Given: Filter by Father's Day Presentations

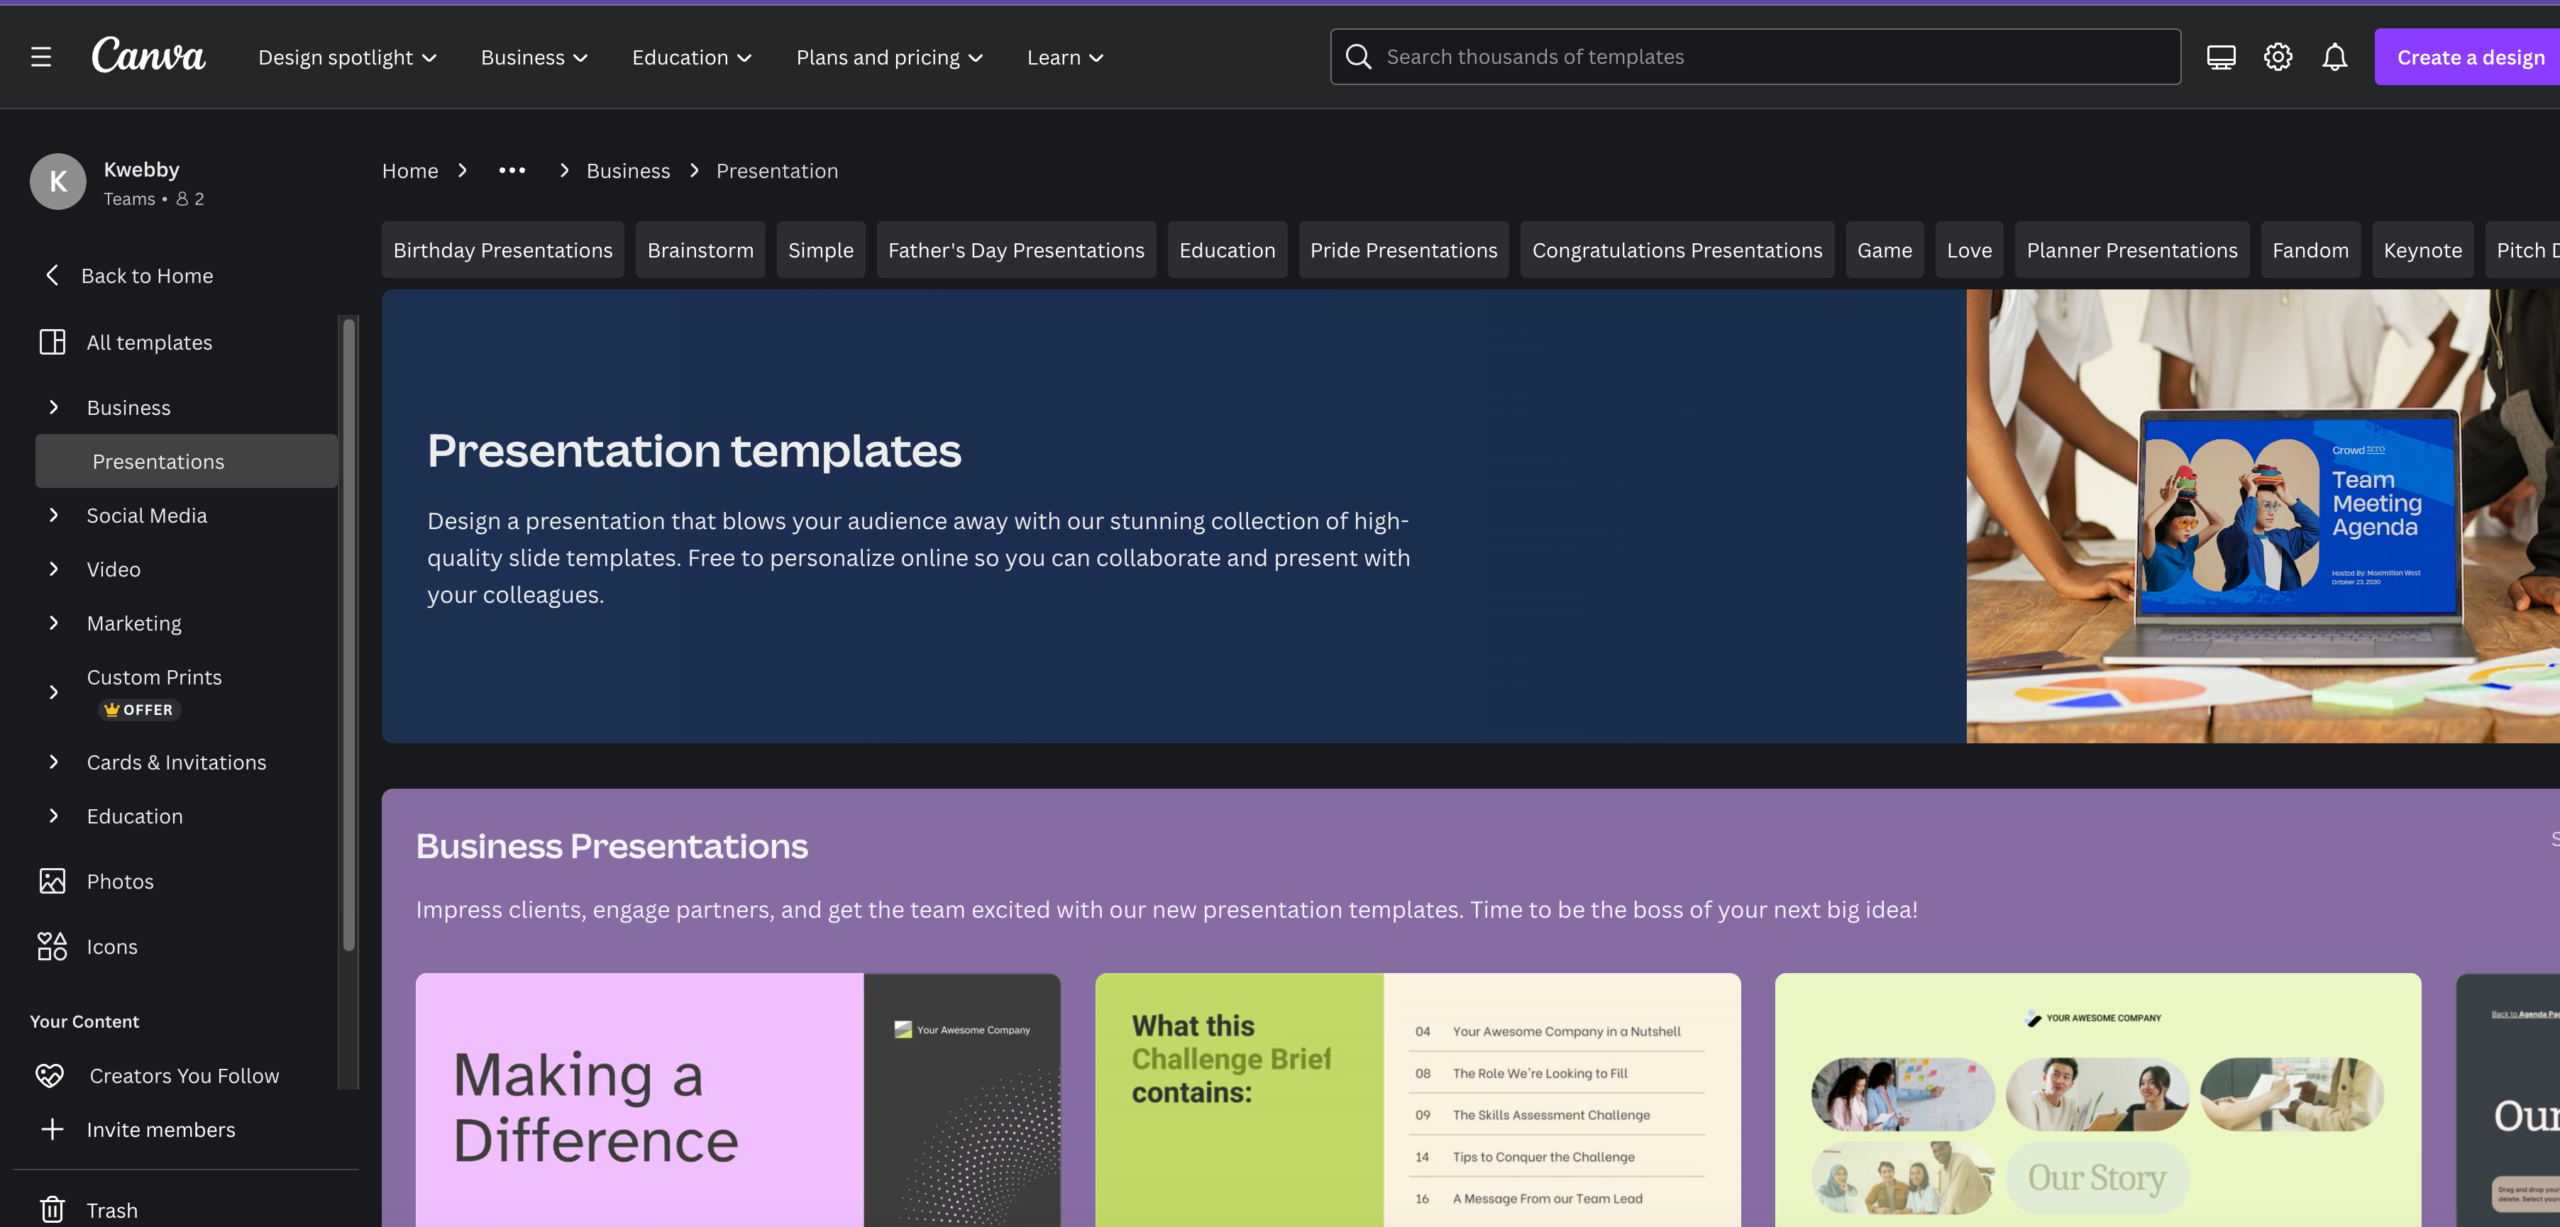Looking at the screenshot, I should coord(1016,250).
